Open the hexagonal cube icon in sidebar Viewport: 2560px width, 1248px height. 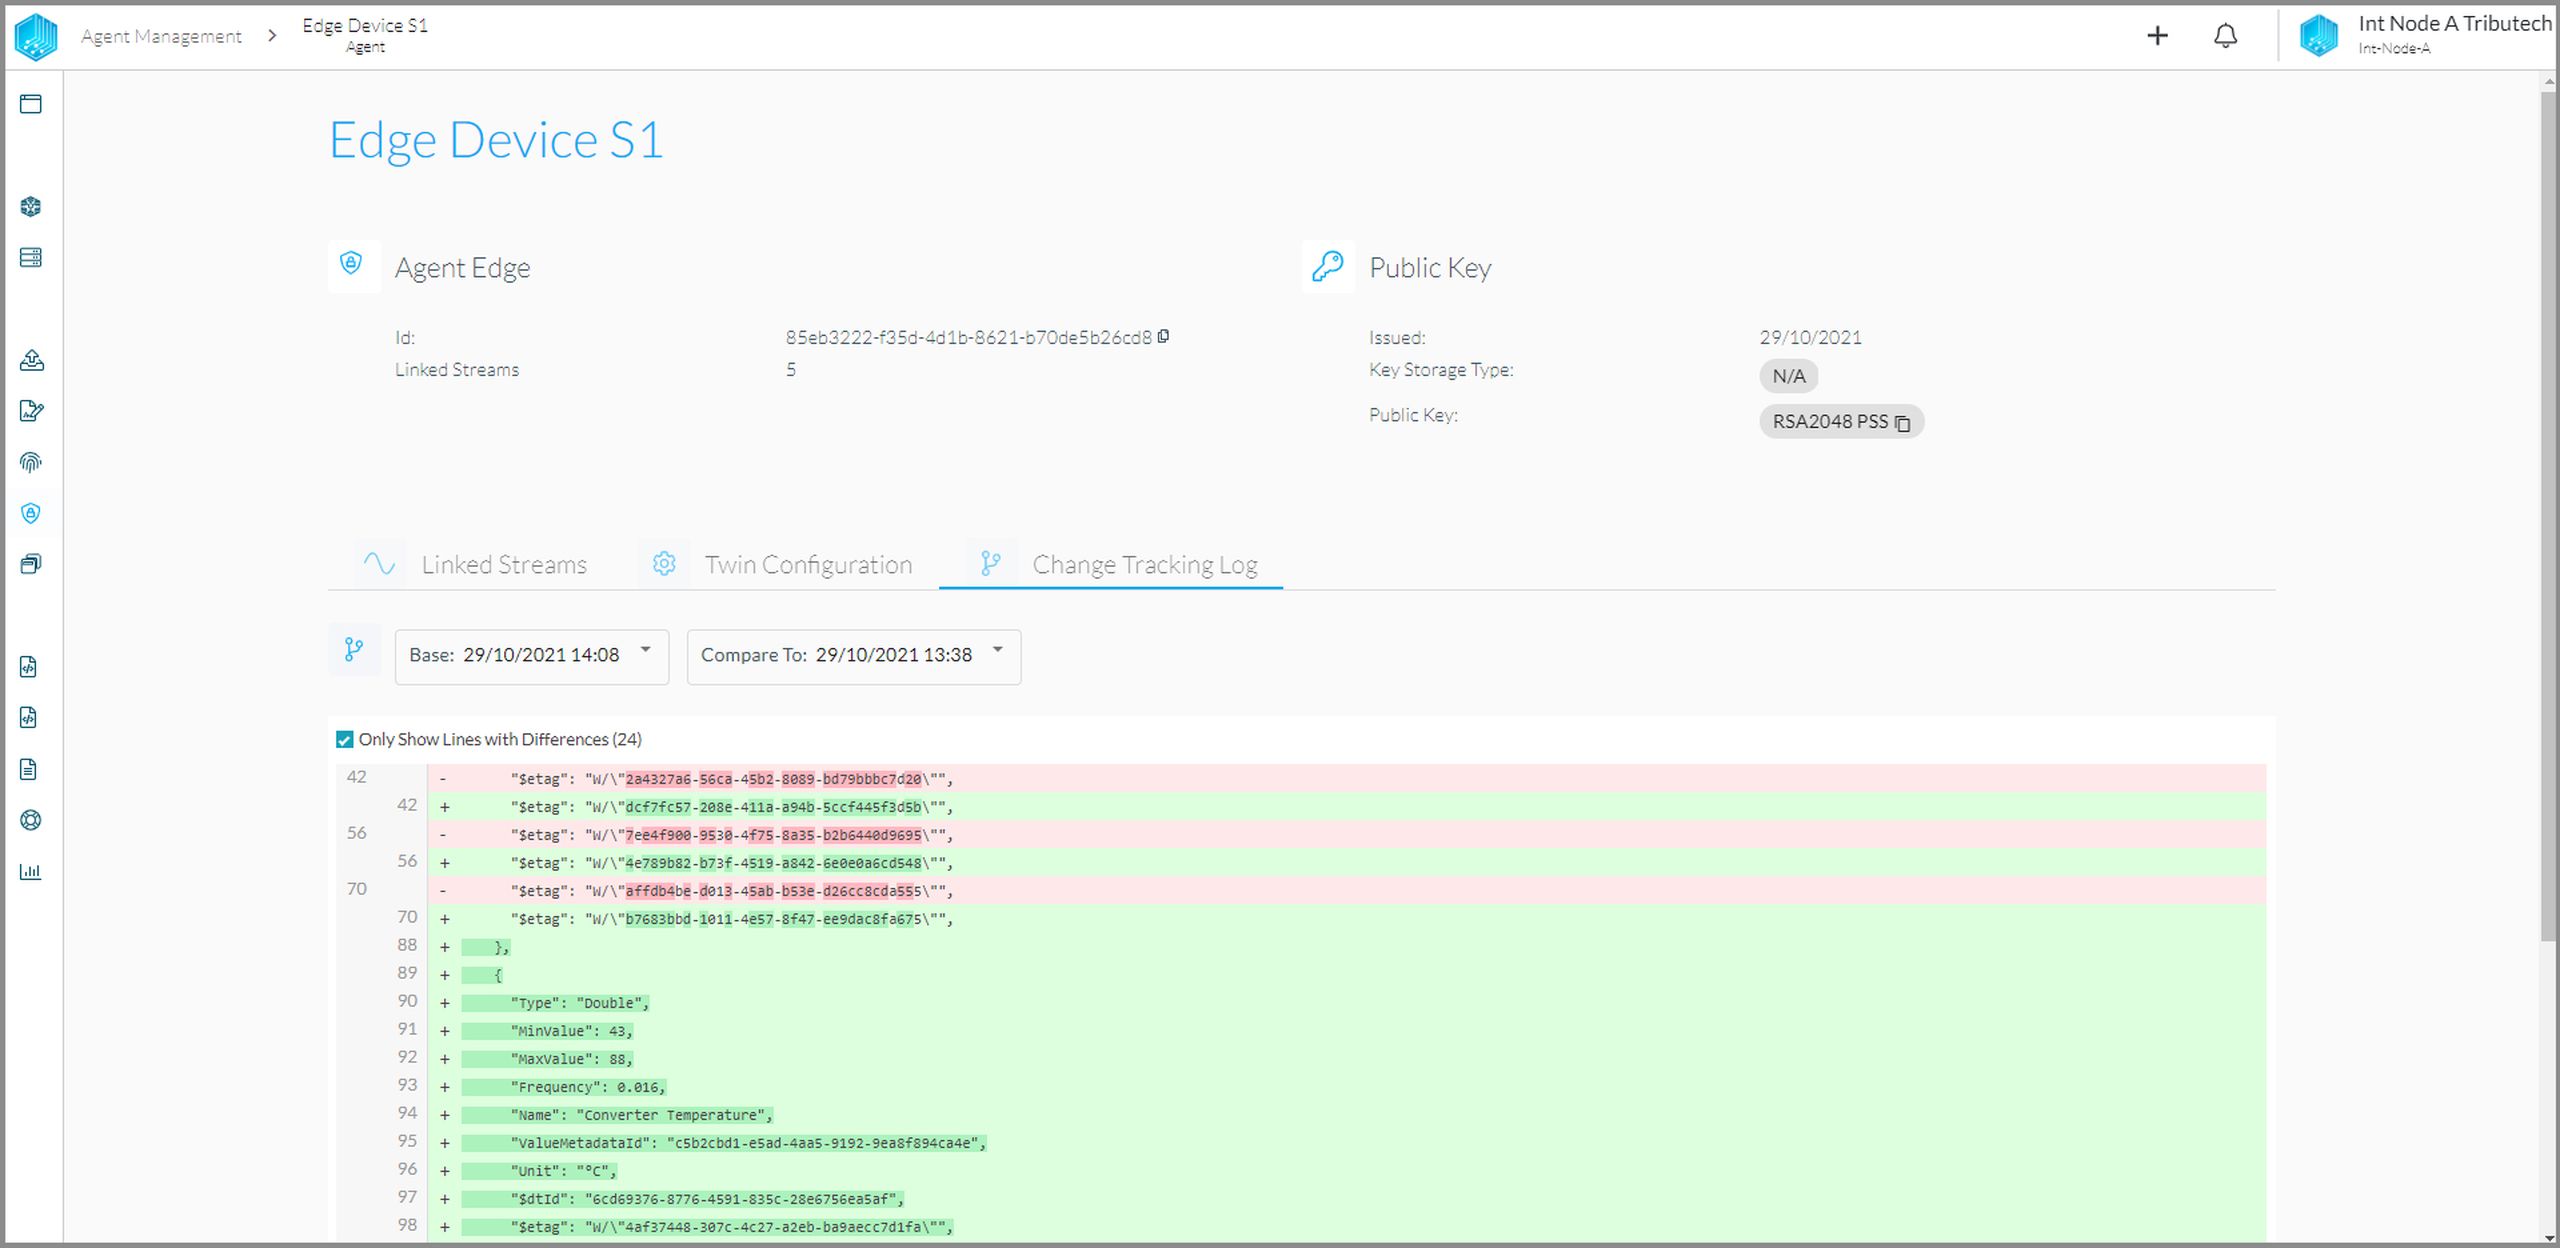(x=31, y=206)
